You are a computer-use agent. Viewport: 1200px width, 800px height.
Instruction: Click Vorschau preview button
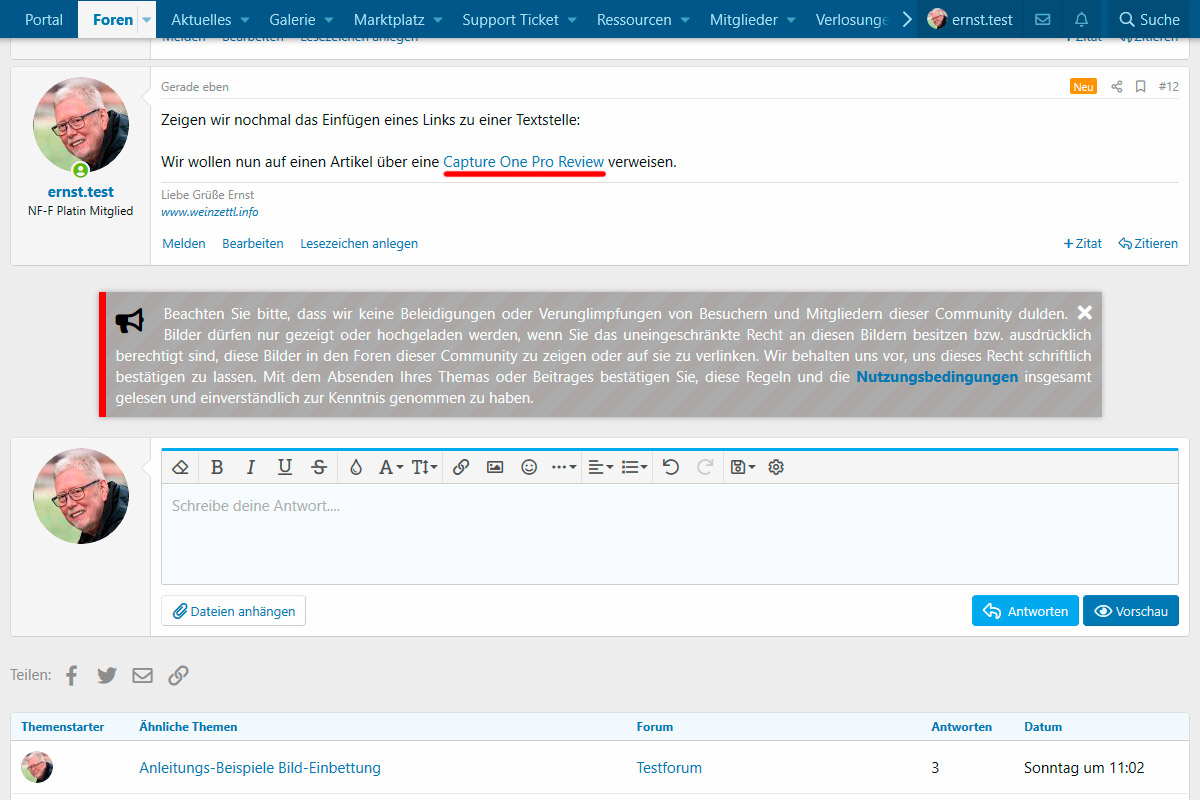coord(1131,611)
